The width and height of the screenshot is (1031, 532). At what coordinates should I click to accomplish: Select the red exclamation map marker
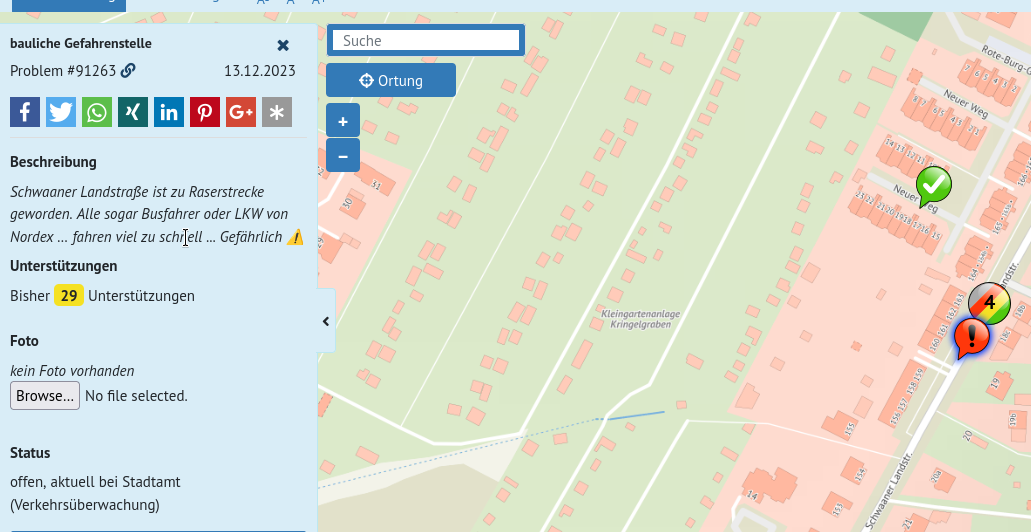pos(971,336)
